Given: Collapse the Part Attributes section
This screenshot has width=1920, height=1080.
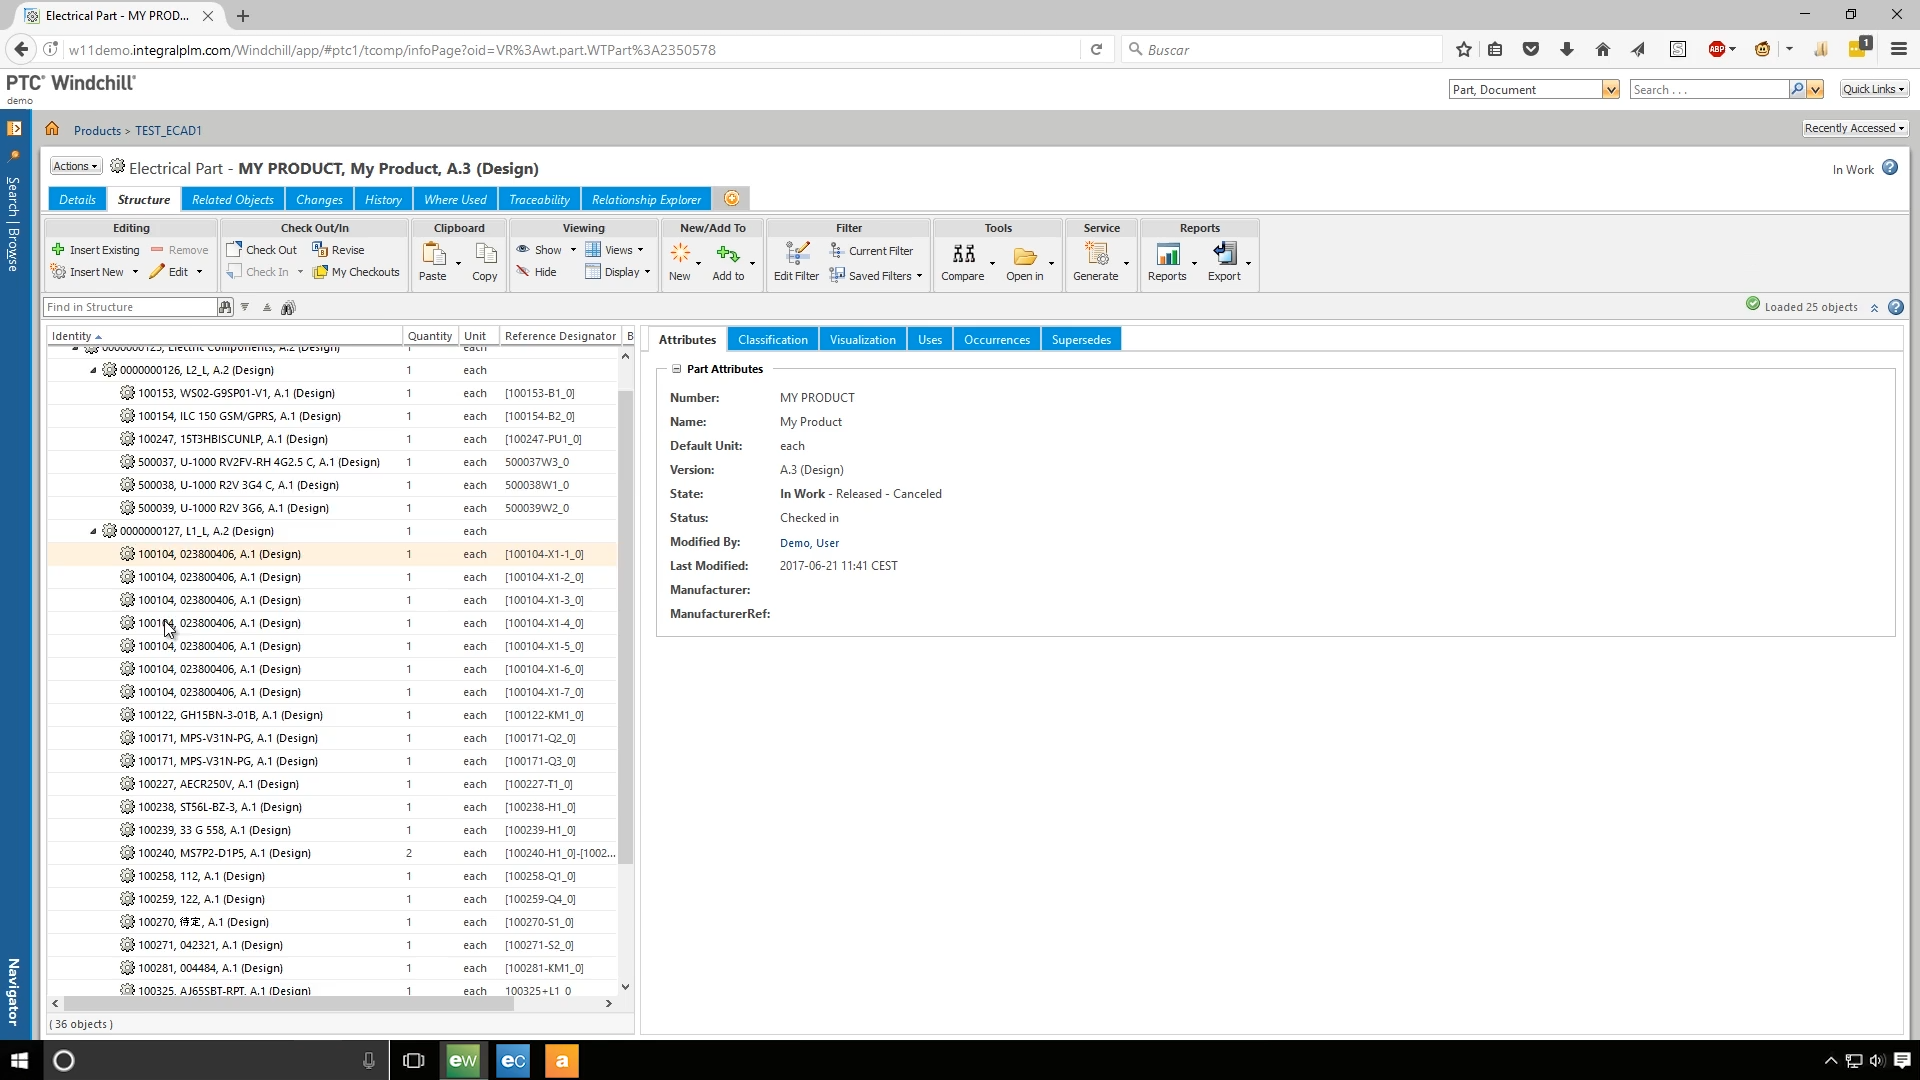Looking at the screenshot, I should [x=677, y=369].
